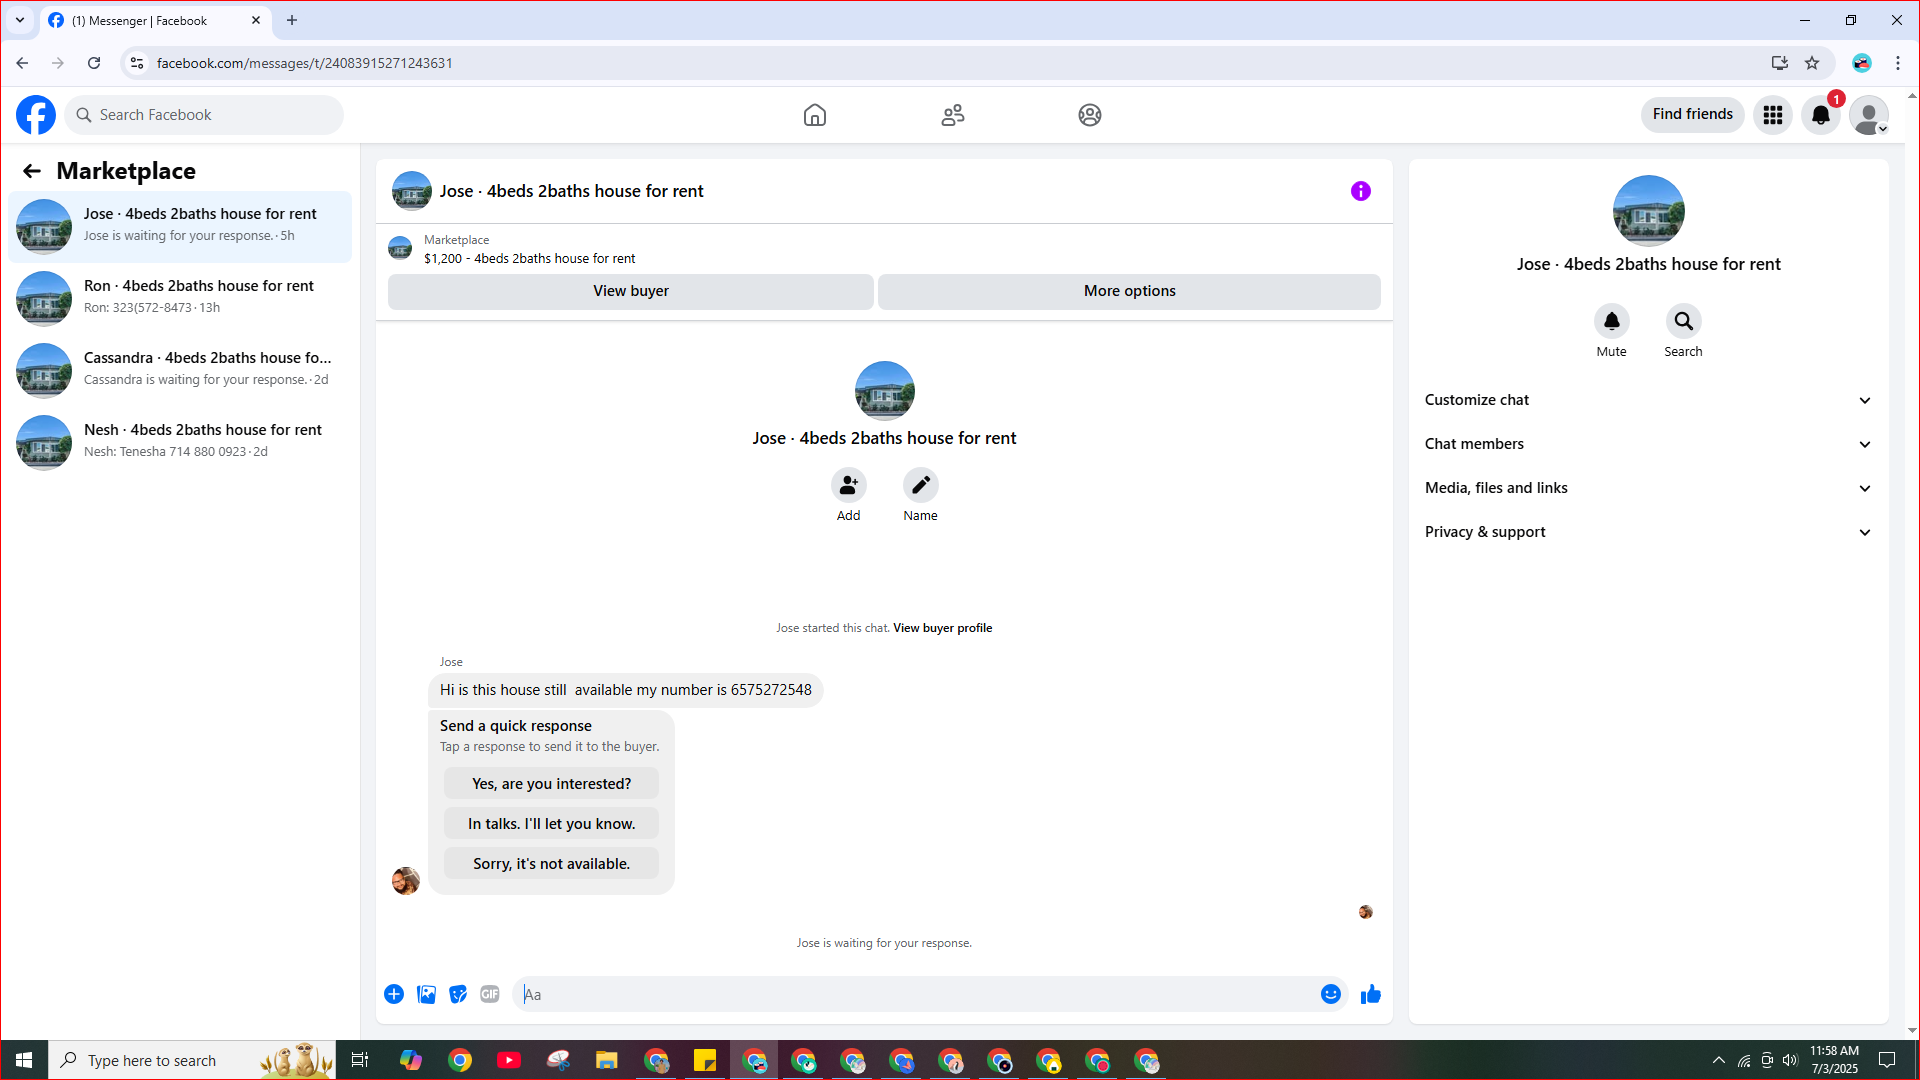
Task: Open the Facebook logo home link
Action: 36,115
